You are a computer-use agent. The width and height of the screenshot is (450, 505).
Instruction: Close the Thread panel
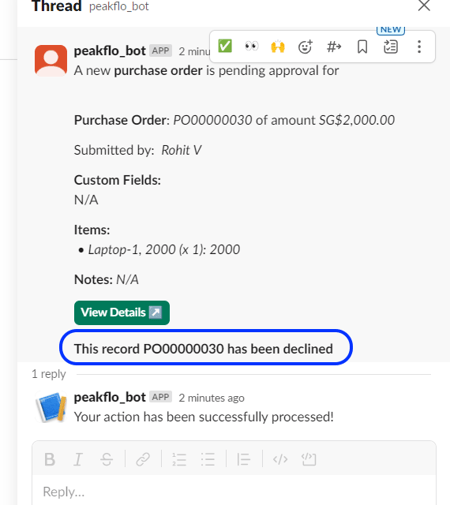(x=424, y=5)
